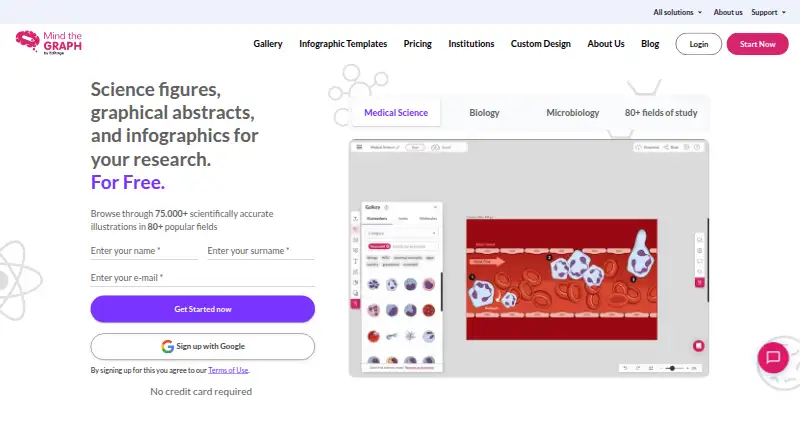The width and height of the screenshot is (800, 440).
Task: Open Infographic Templates menu item
Action: [343, 44]
